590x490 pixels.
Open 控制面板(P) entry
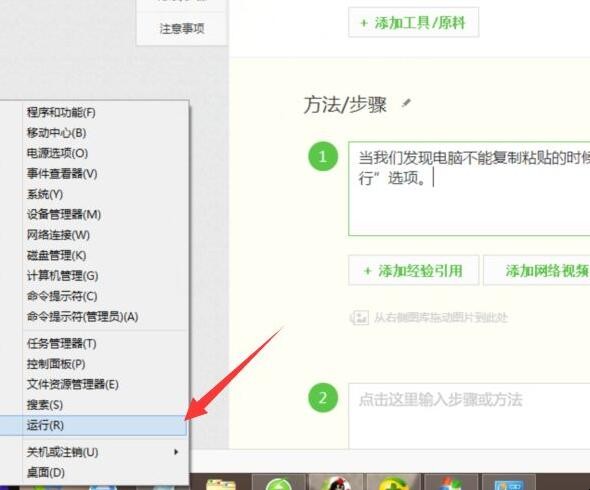94,364
